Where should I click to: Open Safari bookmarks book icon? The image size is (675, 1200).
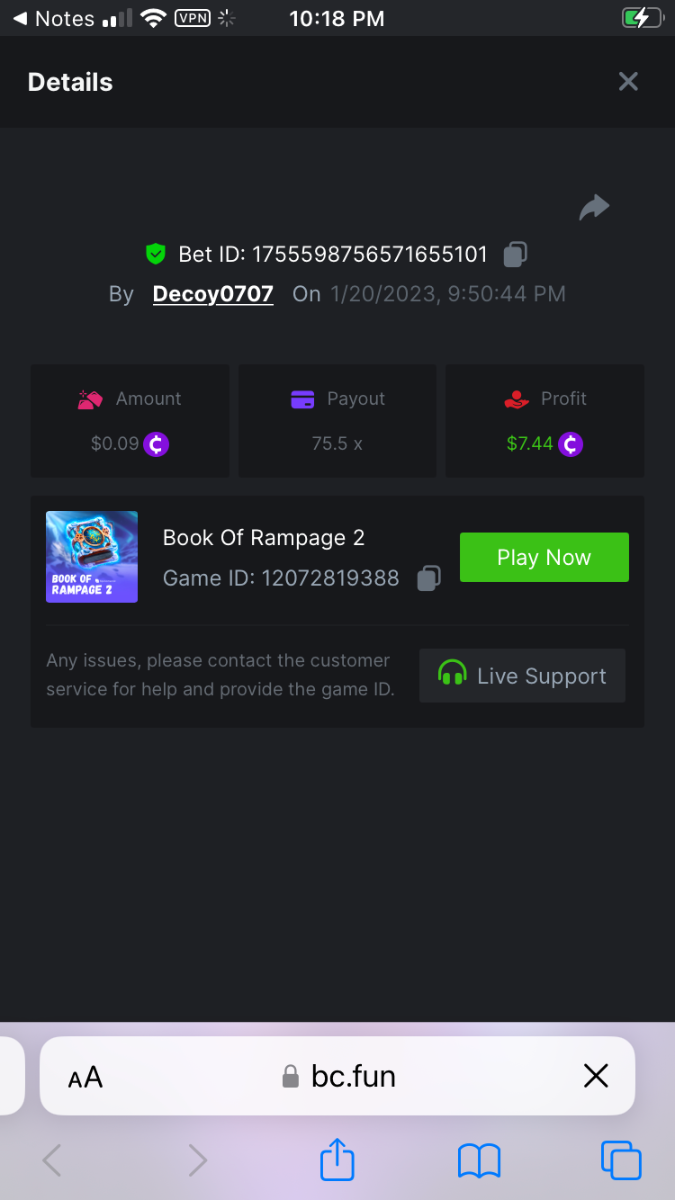(479, 1161)
